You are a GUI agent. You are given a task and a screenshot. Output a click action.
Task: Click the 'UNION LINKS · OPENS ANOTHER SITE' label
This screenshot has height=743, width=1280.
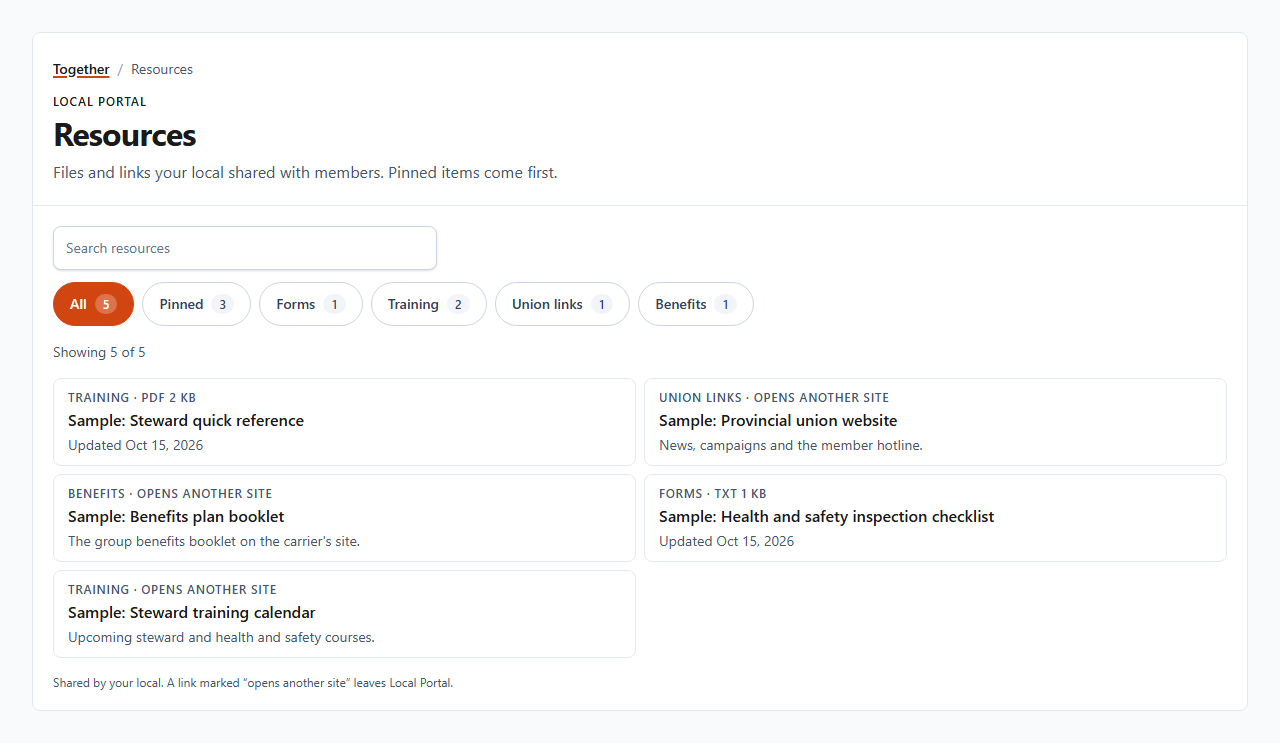pyautogui.click(x=774, y=398)
